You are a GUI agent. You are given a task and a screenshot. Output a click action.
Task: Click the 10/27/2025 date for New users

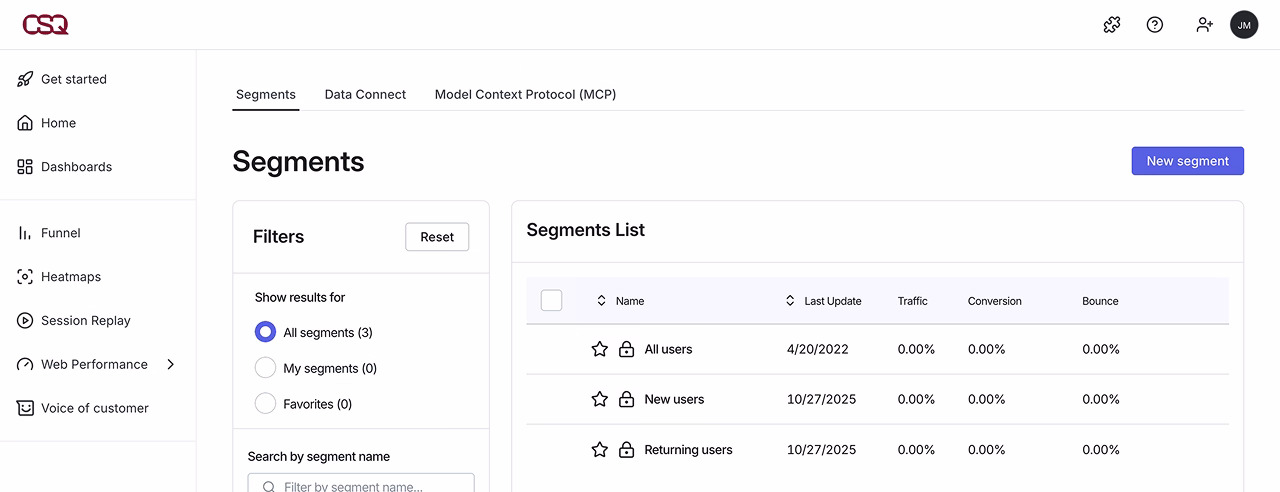821,399
